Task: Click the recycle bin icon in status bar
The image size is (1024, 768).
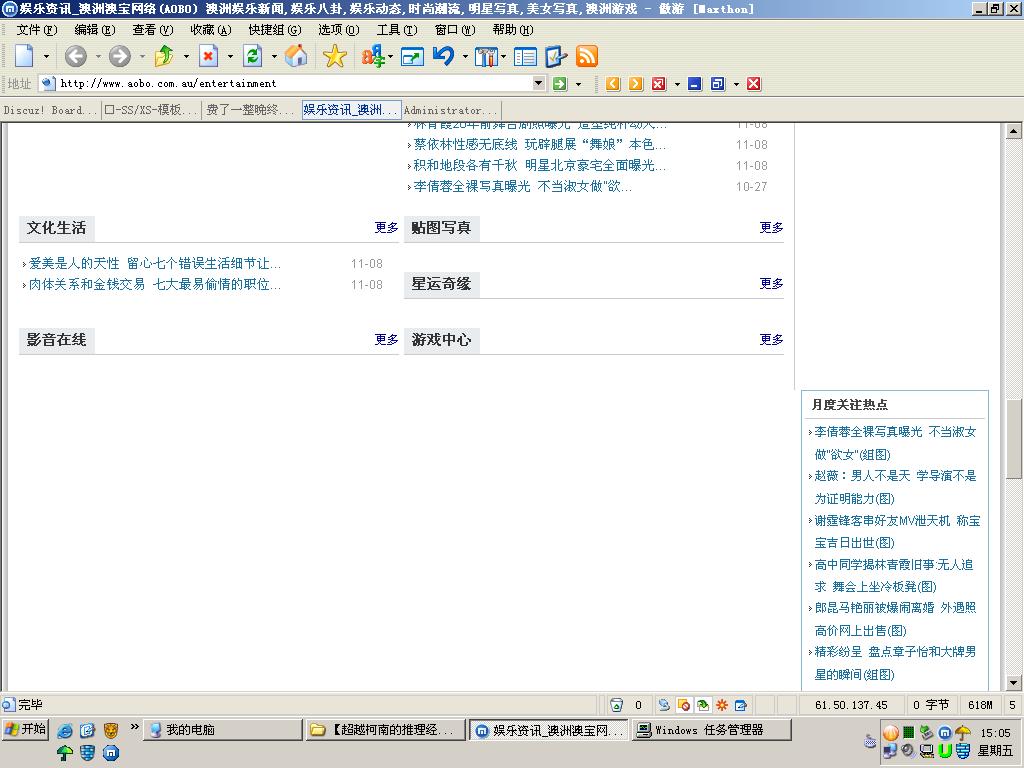Action: 616,705
